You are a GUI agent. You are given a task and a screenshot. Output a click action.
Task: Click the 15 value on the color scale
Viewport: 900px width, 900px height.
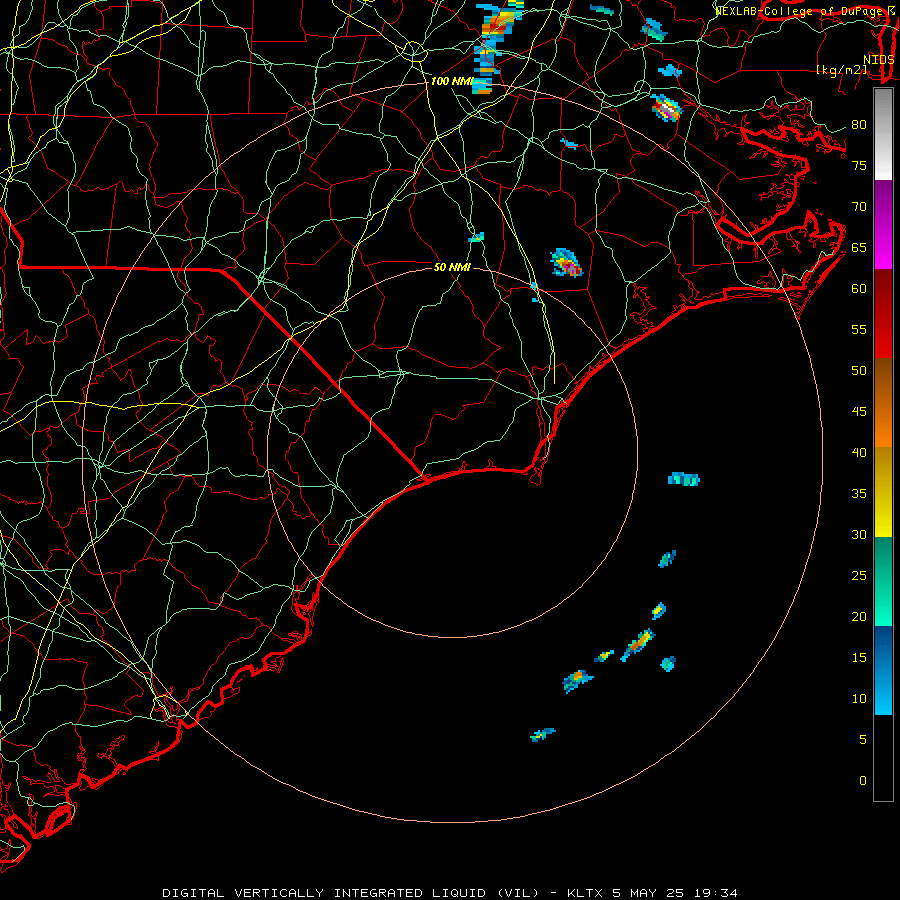859,658
